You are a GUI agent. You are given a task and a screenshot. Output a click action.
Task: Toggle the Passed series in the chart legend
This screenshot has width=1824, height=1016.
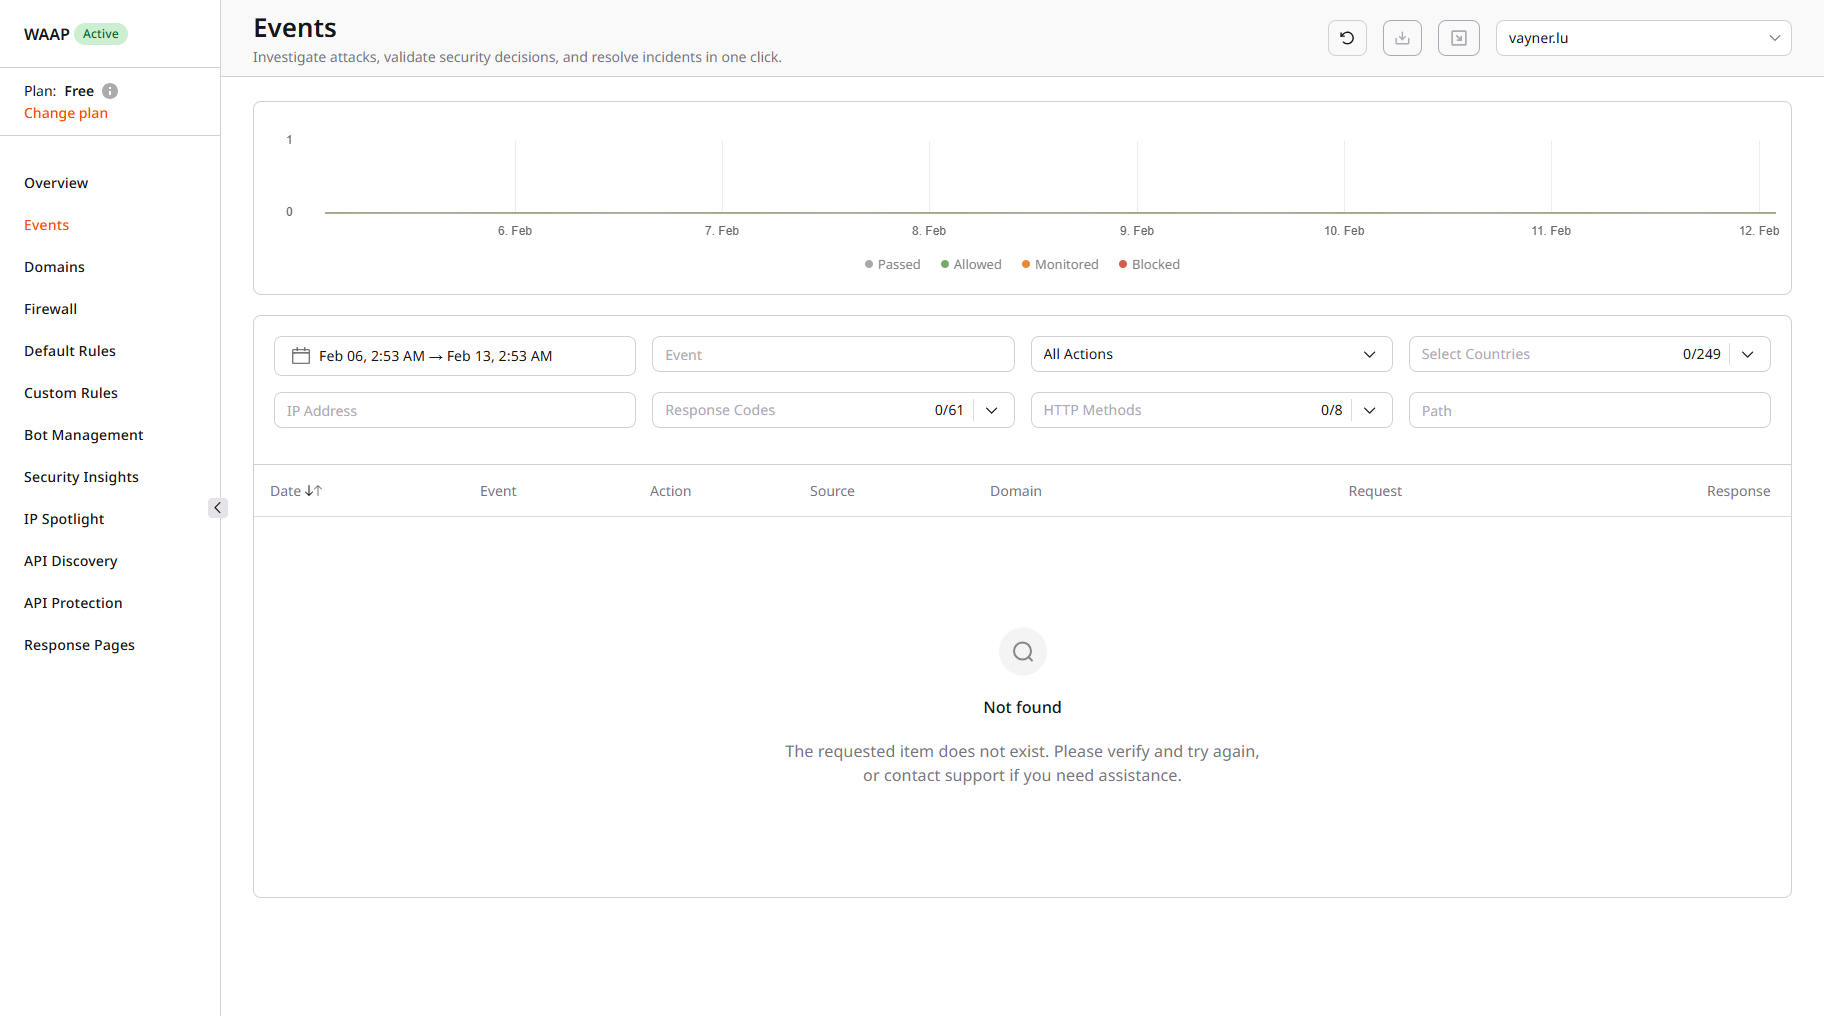click(x=891, y=264)
